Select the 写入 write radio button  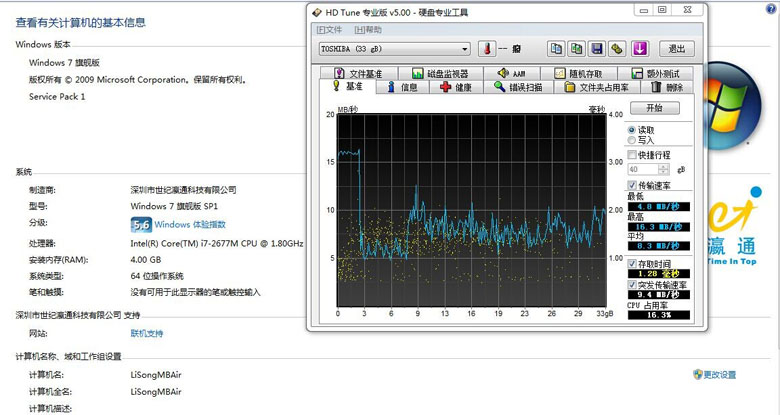(x=632, y=140)
